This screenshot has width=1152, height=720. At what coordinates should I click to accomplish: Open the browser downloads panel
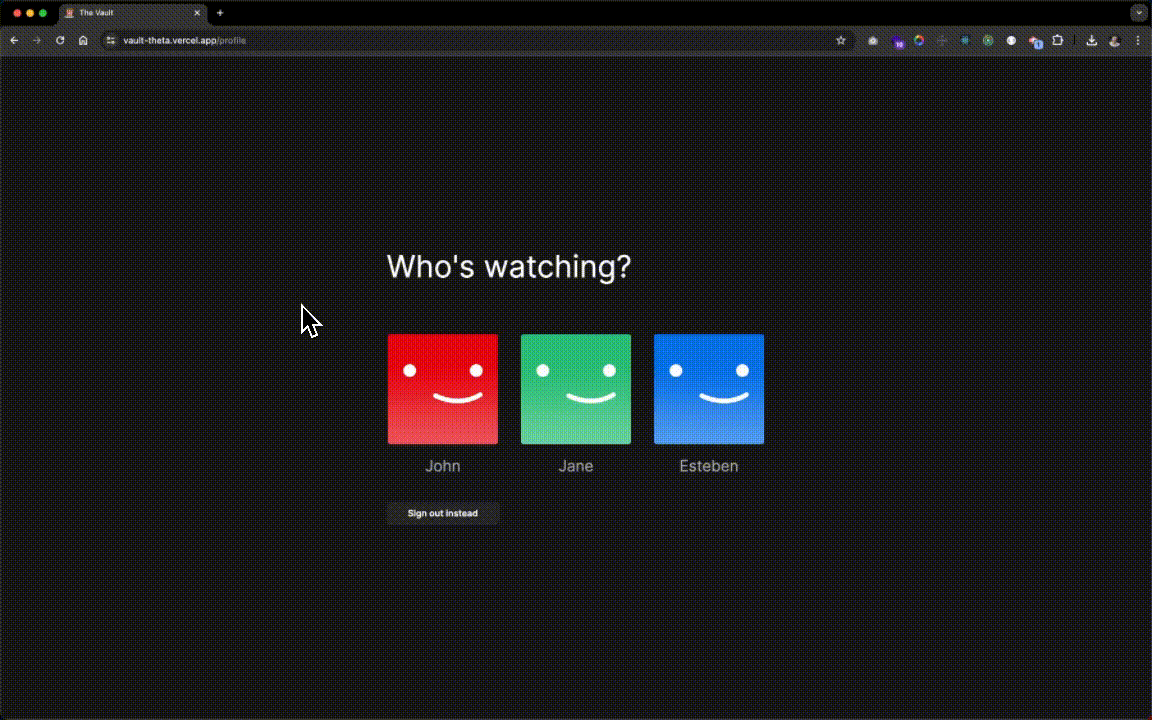[x=1091, y=41]
